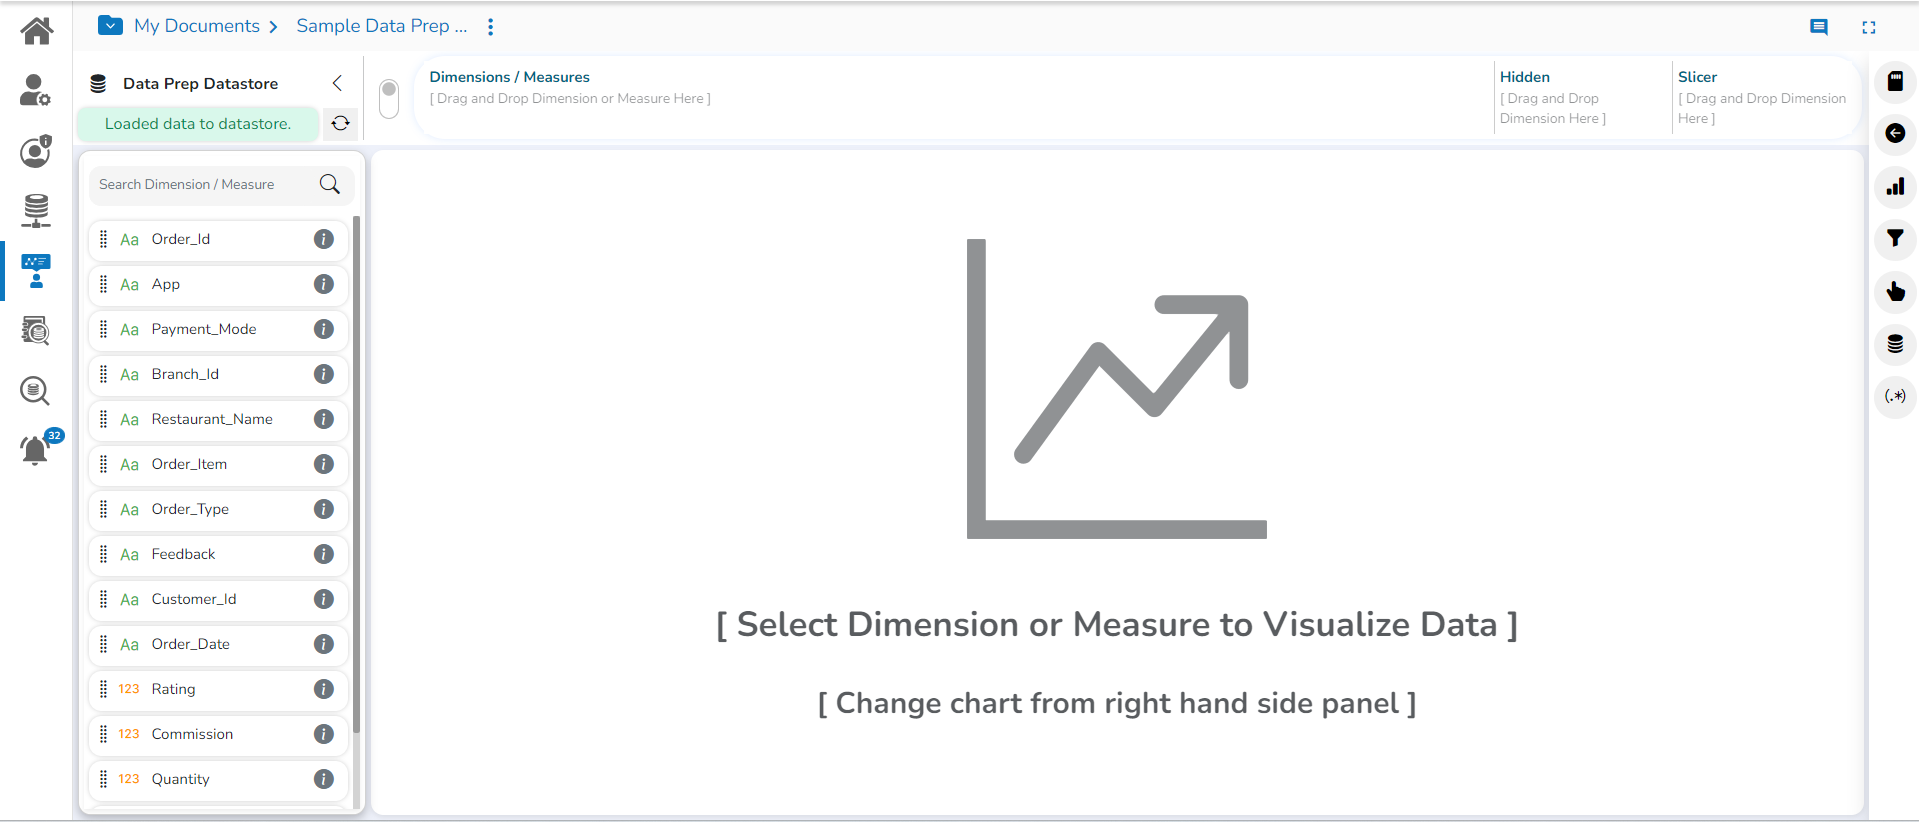Click the home icon in sidebar

37,31
